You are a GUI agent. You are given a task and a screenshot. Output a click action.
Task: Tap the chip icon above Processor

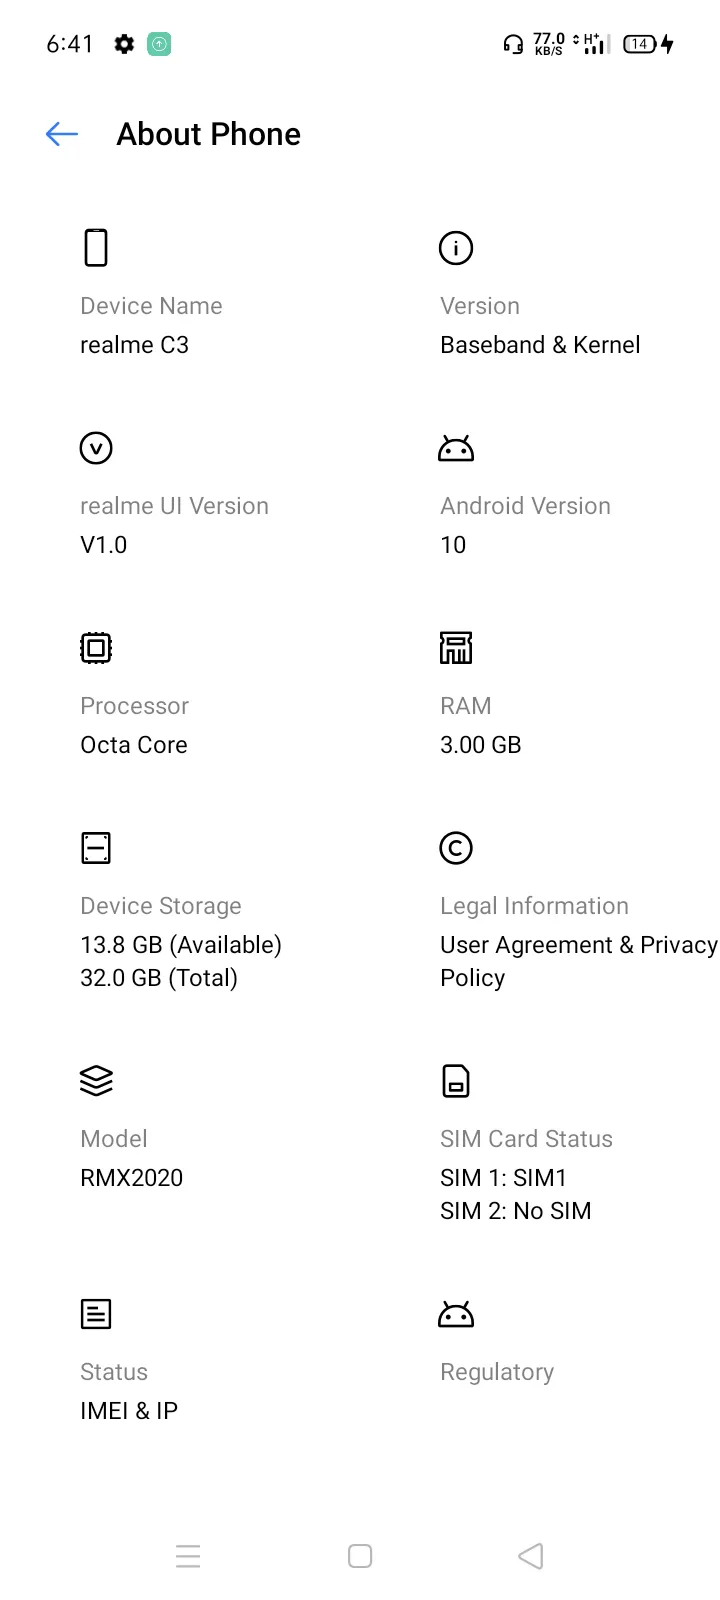pyautogui.click(x=96, y=648)
